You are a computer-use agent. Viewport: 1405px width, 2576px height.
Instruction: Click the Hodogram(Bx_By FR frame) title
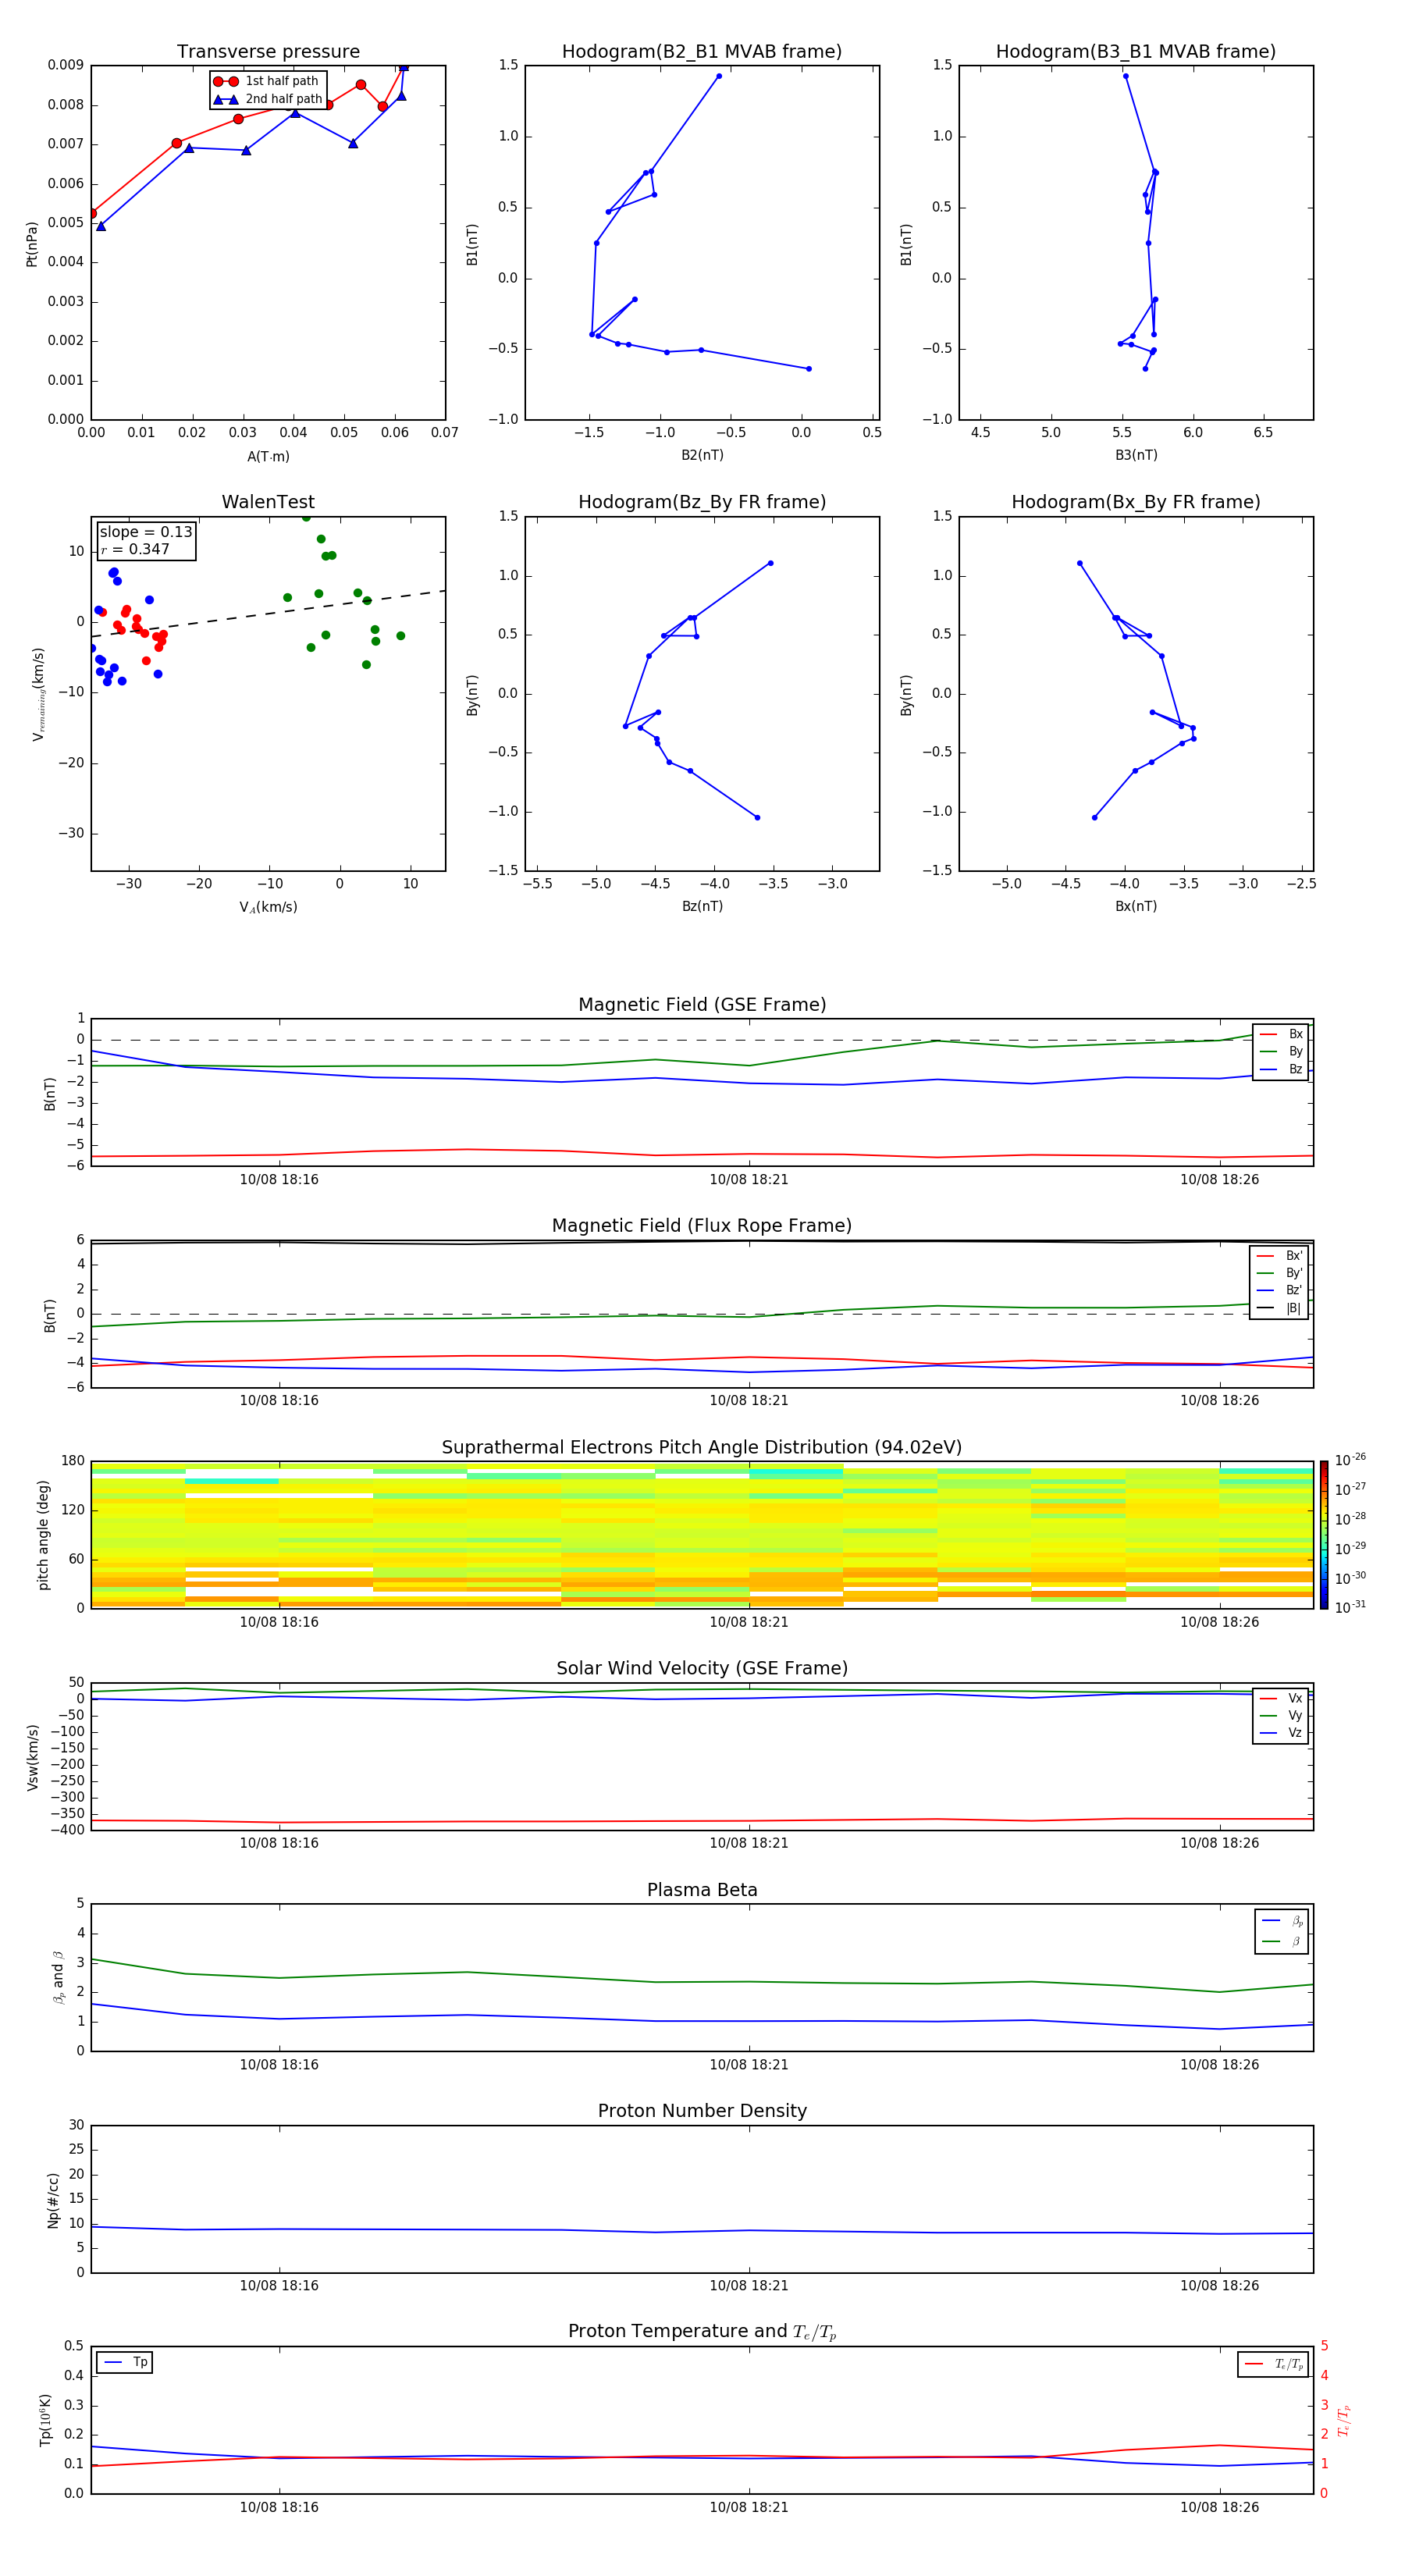click(1135, 502)
